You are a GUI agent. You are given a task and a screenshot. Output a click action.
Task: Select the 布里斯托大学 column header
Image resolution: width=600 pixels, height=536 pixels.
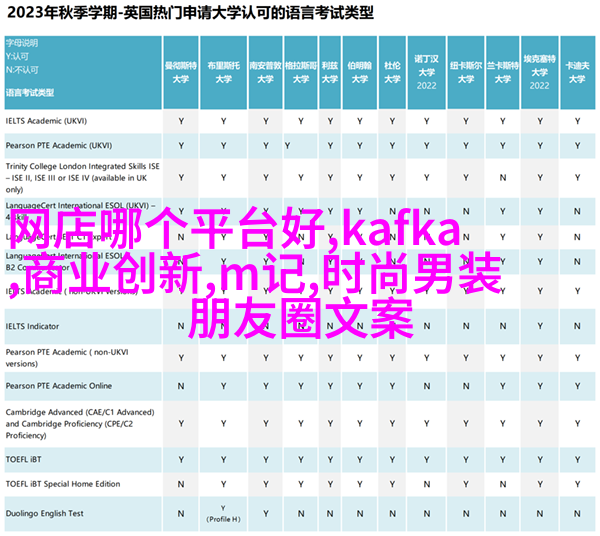coord(223,72)
